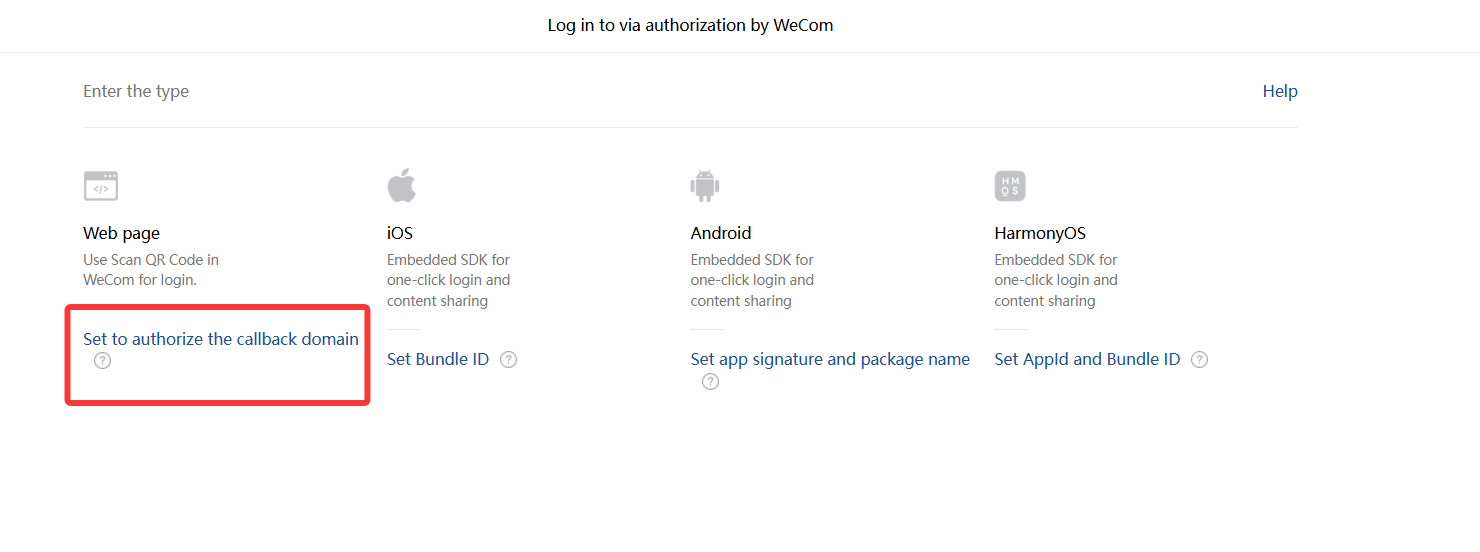Open help tooltip under app signature link
This screenshot has height=552, width=1480.
tap(710, 382)
